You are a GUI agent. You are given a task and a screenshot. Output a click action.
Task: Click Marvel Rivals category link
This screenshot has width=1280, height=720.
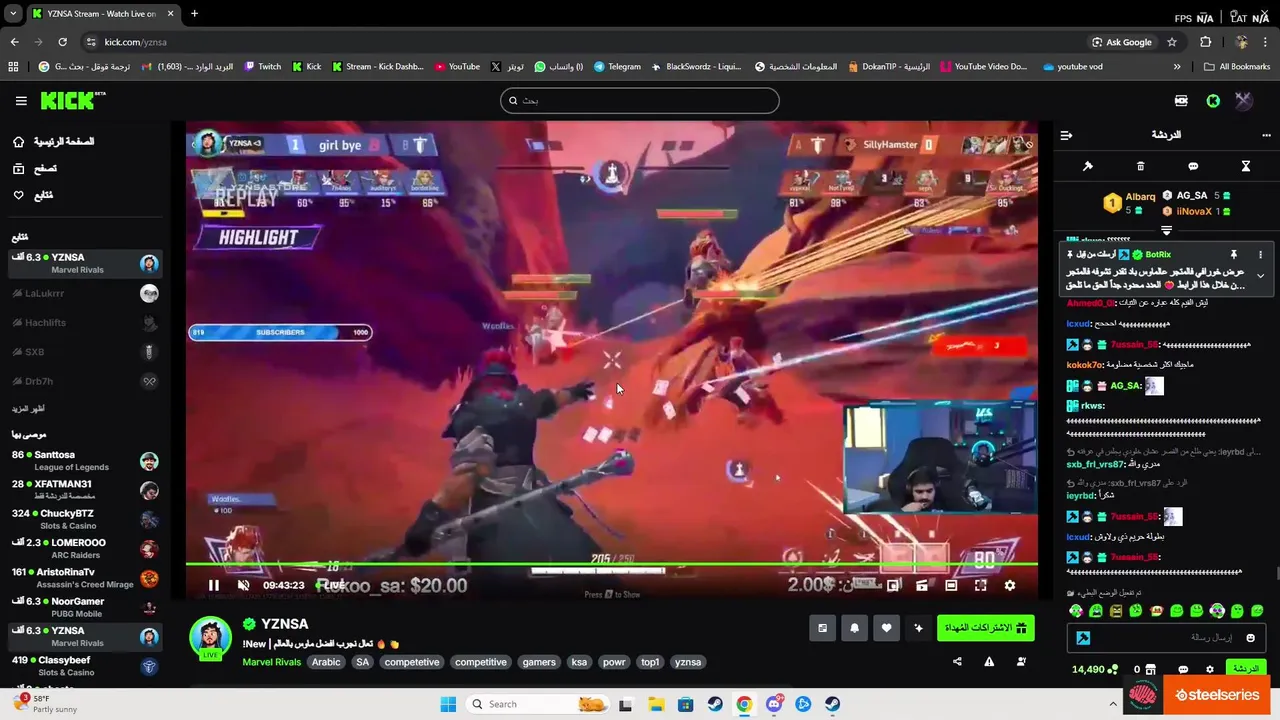(x=273, y=662)
